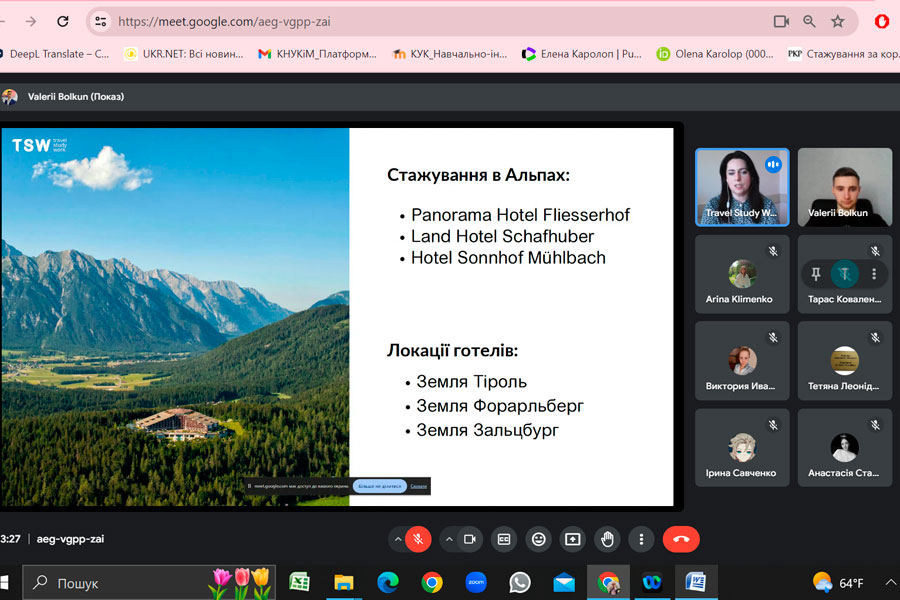Expand microphone audio settings arrow

(398, 539)
